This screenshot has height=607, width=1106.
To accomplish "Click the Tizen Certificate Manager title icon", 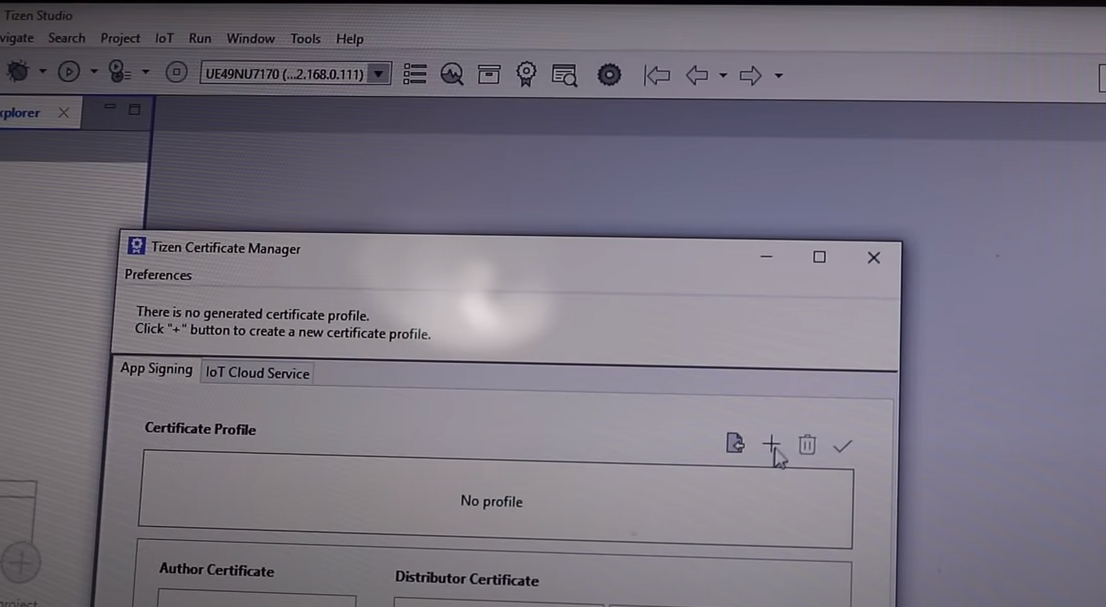I will 136,246.
